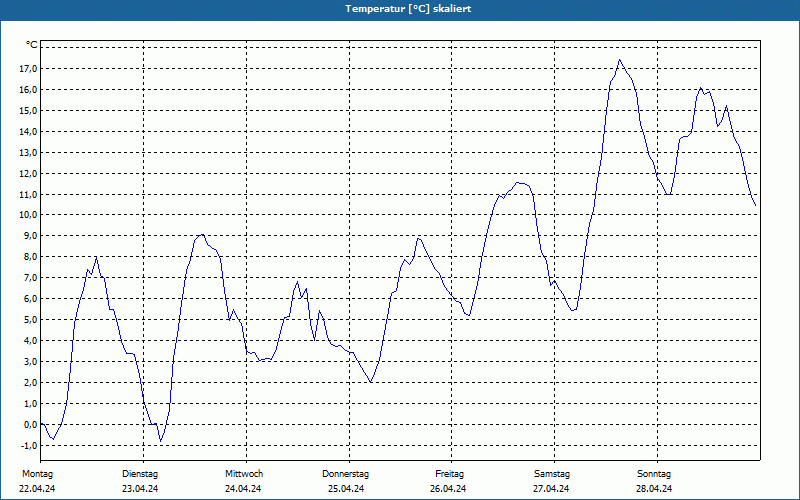This screenshot has height=500, width=800.
Task: Click the date 23.04.24
Action: 140,489
